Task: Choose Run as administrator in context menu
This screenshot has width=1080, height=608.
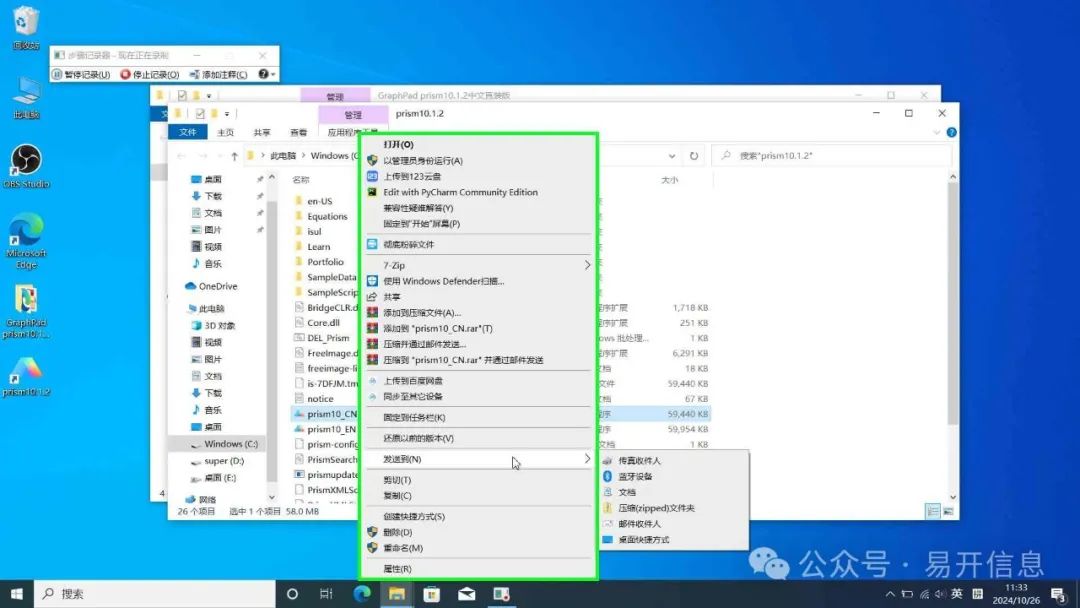Action: (x=477, y=160)
